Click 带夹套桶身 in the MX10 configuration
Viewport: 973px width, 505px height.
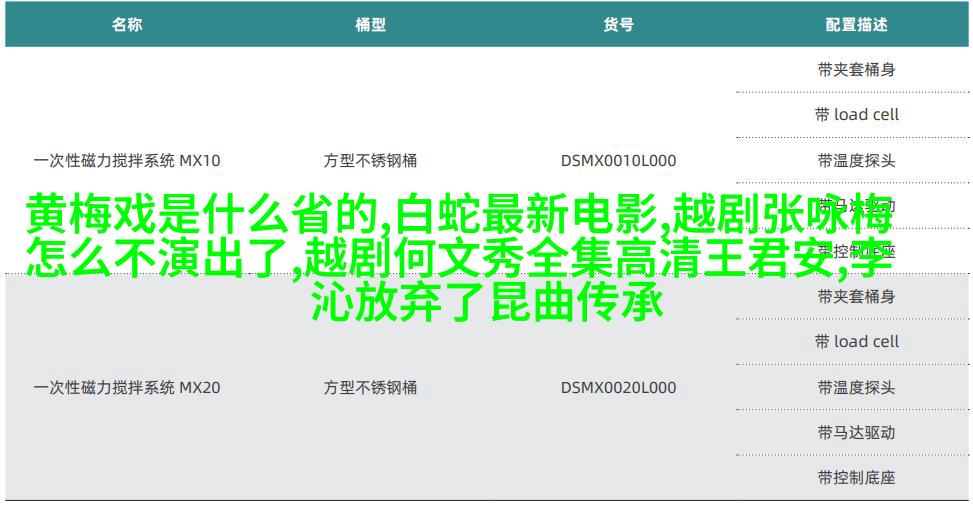coord(856,70)
